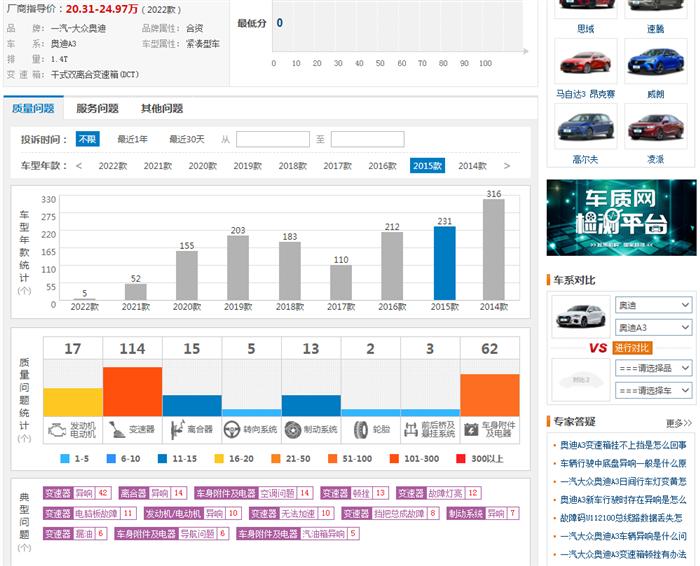
Task: Open the 请选择车 model dropdown
Action: [x=654, y=391]
